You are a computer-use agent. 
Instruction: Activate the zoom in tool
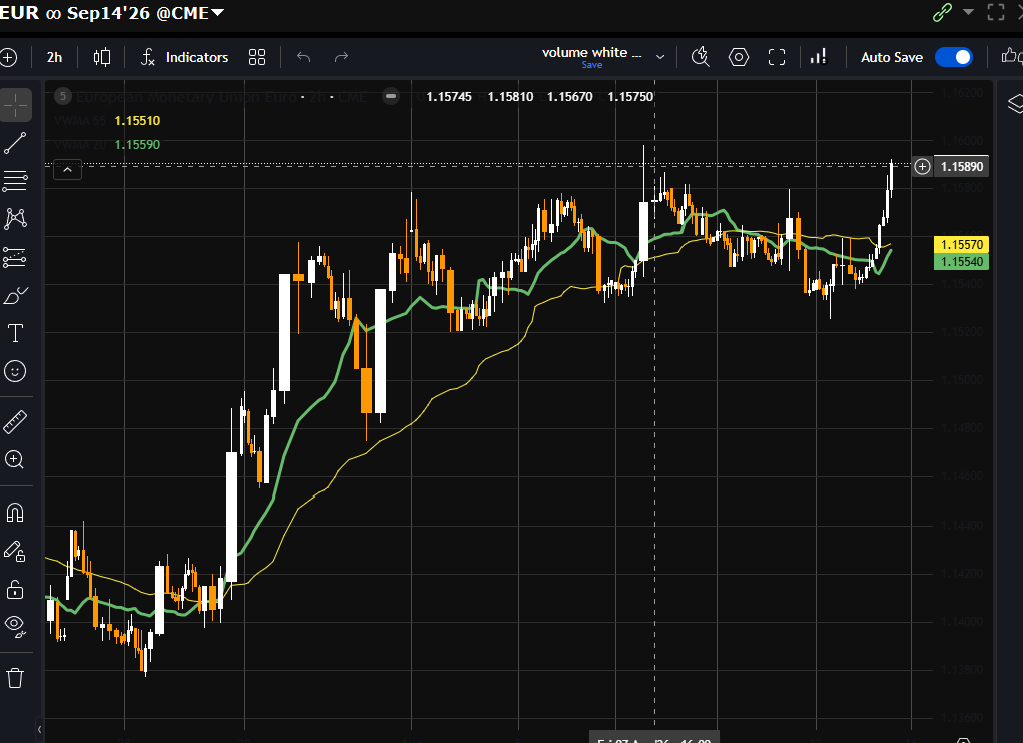point(15,460)
